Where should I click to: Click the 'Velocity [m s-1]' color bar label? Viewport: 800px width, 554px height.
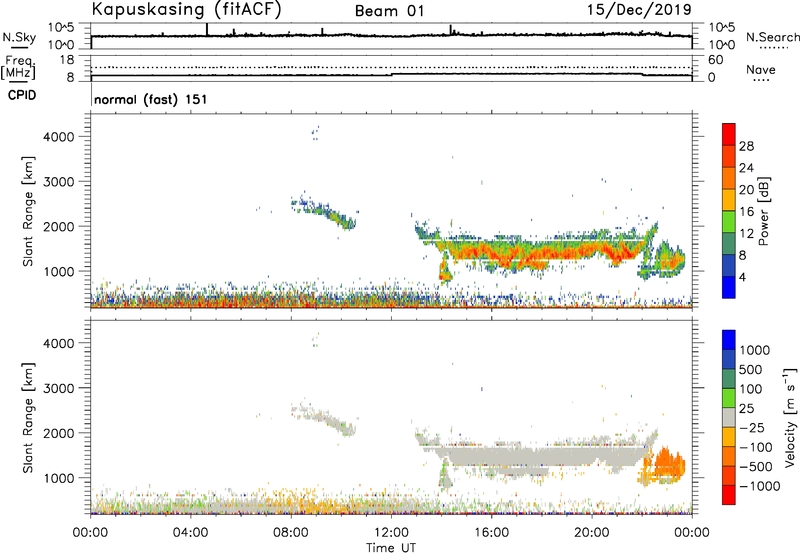pyautogui.click(x=790, y=417)
